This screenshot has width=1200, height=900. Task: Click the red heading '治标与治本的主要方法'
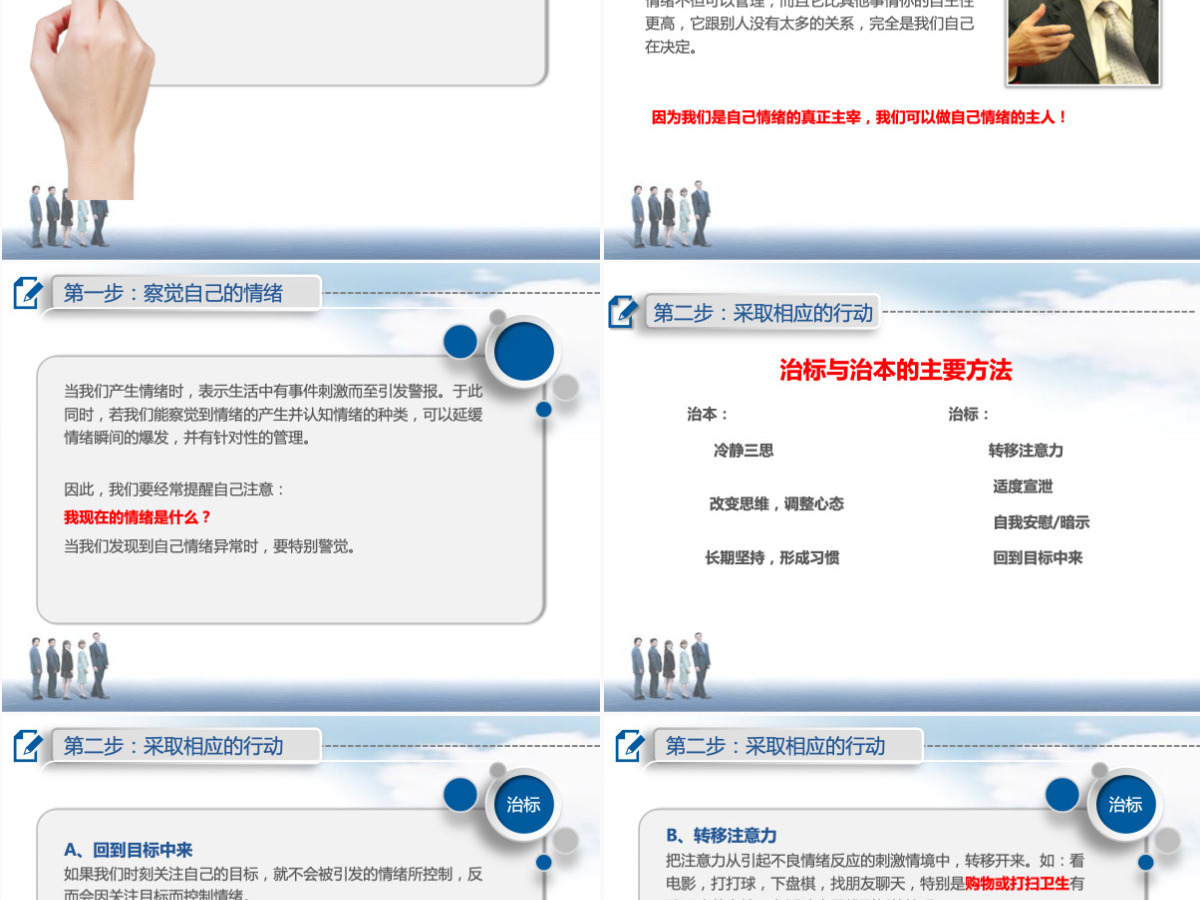(x=896, y=370)
